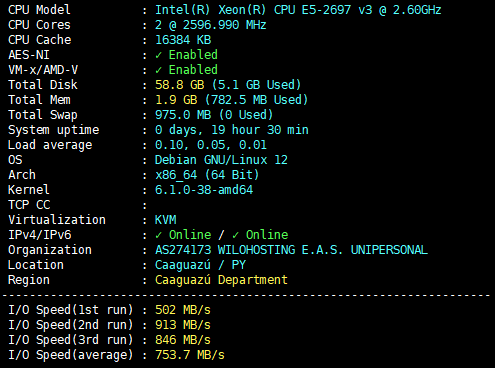Click the Total Mem label
This screenshot has width=495, height=368.
39,100
